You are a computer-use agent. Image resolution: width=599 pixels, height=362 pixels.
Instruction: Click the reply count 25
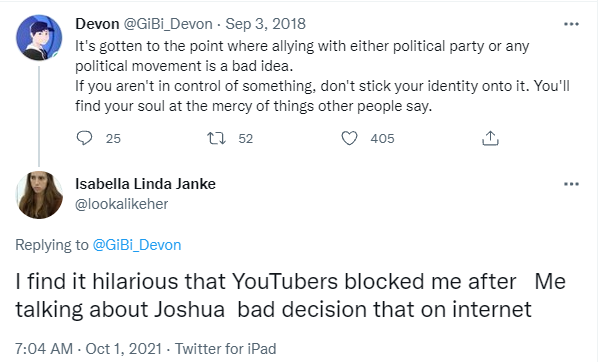click(x=113, y=139)
